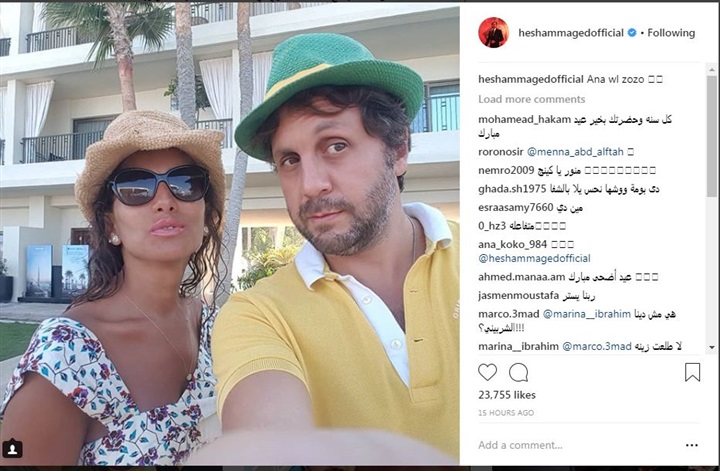Select the comments scrollbar thumb
This screenshot has height=471, width=720.
pyautogui.click(x=712, y=137)
